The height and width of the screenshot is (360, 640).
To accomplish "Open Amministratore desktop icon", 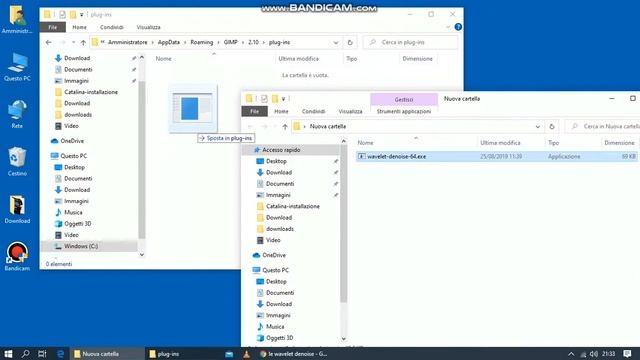I will point(17,19).
